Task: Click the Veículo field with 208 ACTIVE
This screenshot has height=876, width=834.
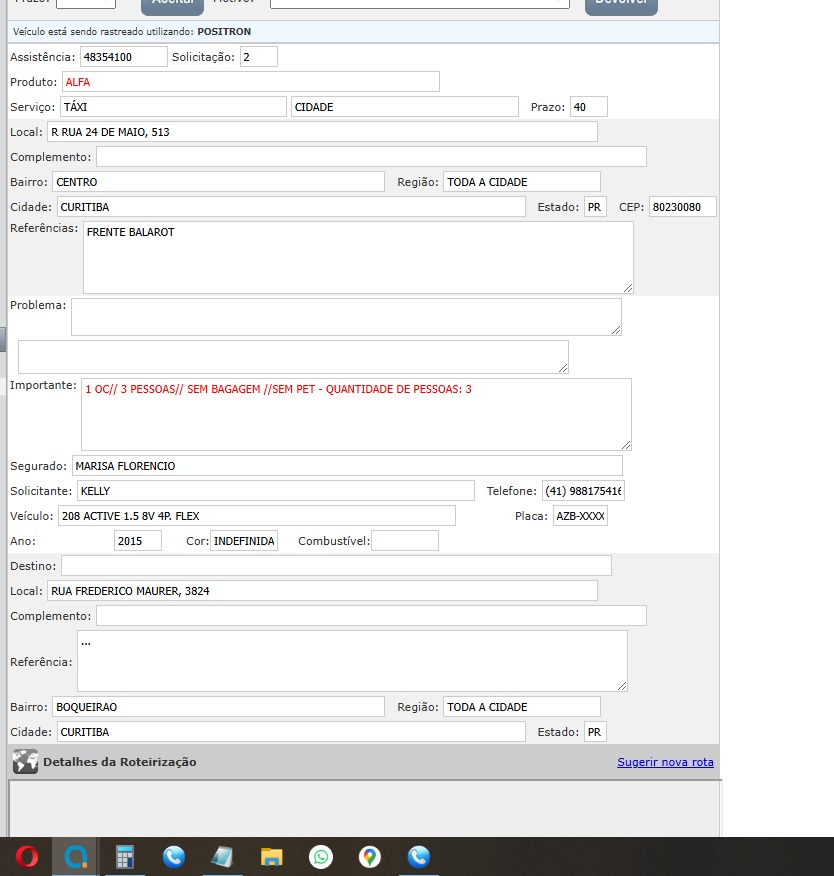Action: 256,516
